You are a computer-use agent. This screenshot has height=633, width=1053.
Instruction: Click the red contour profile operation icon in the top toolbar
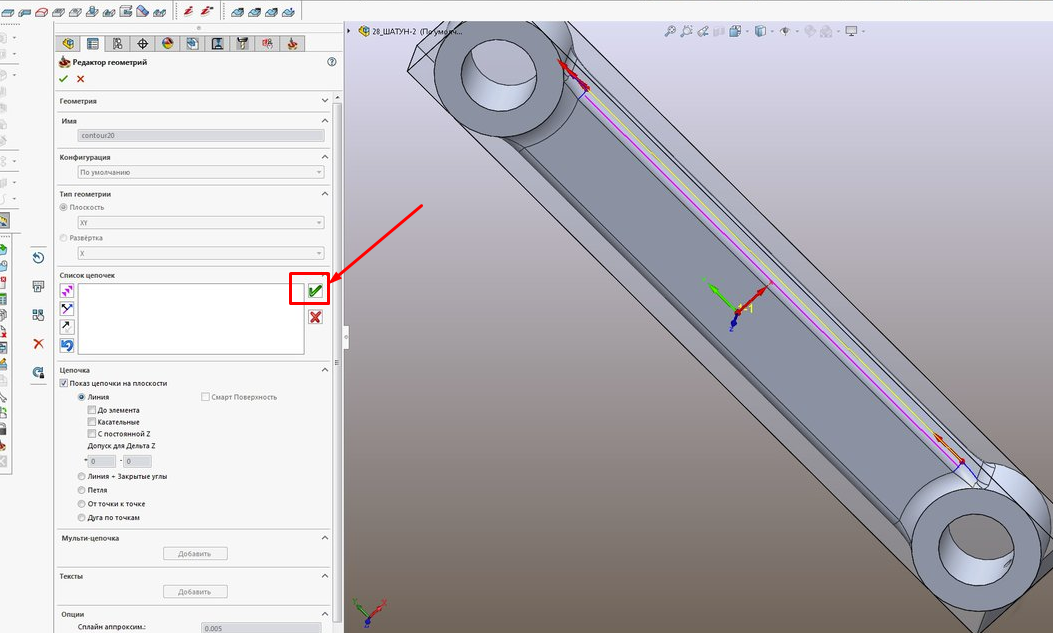click(x=41, y=11)
